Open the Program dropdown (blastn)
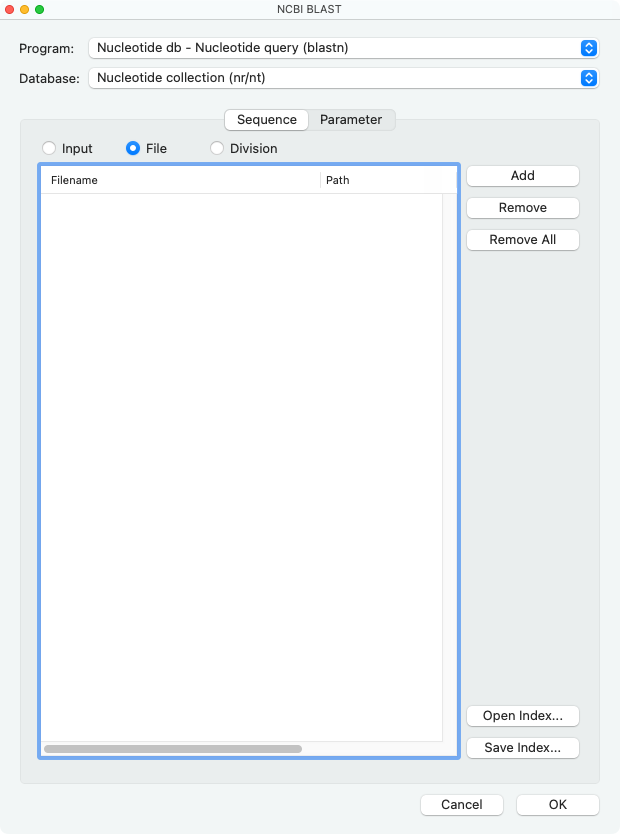This screenshot has width=620, height=834. 343,48
